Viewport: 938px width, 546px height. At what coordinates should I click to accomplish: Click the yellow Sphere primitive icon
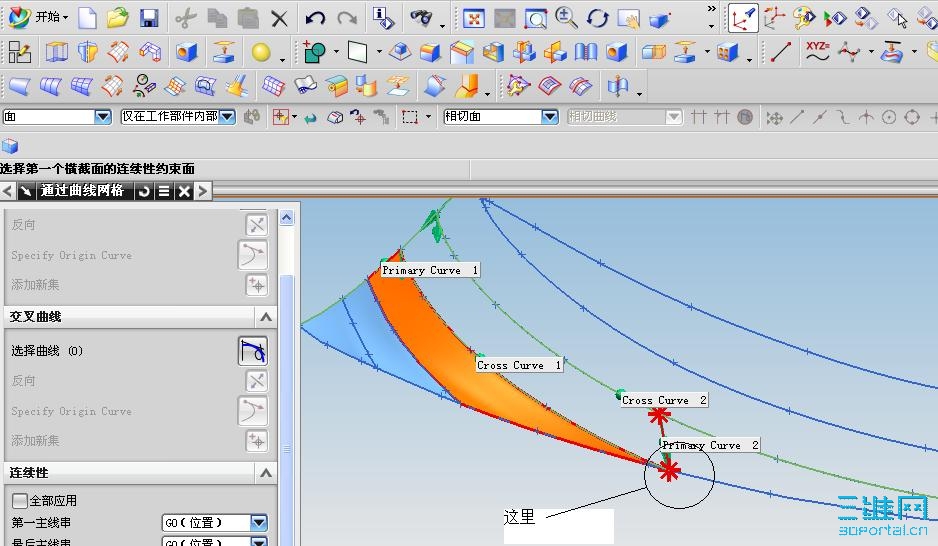click(261, 53)
